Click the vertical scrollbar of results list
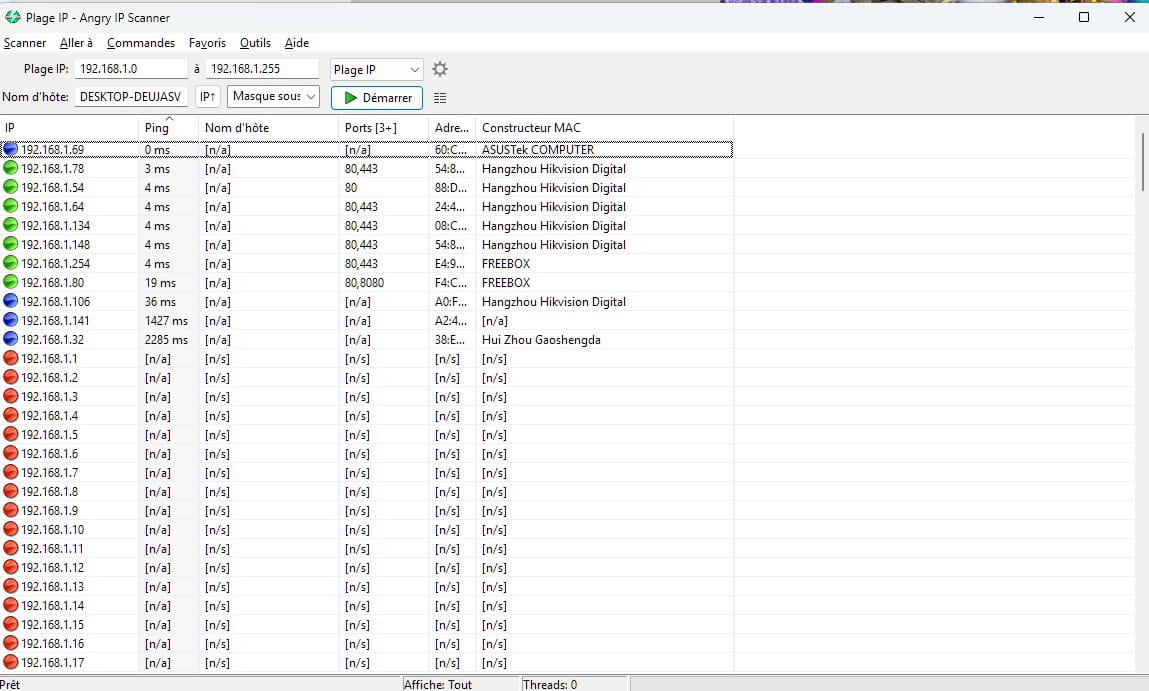Screen dimensions: 1149x691 (x=1141, y=160)
